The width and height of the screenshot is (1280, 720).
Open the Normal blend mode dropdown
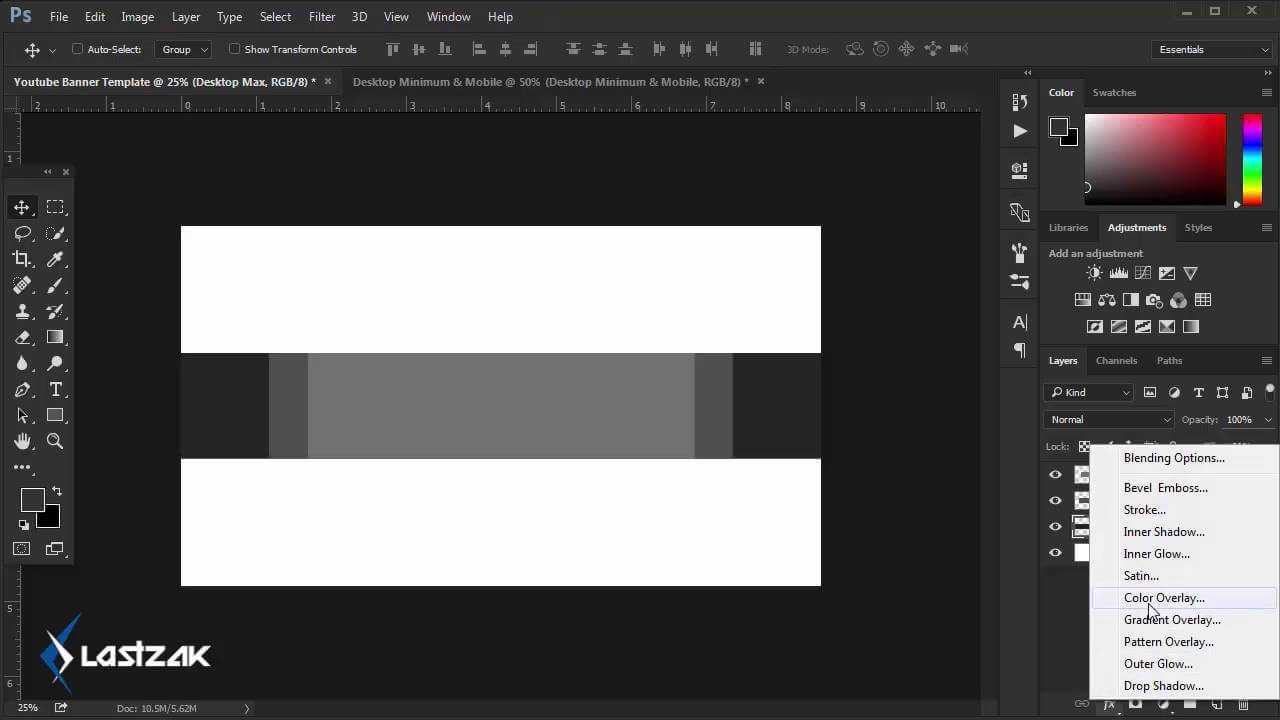pos(1108,420)
